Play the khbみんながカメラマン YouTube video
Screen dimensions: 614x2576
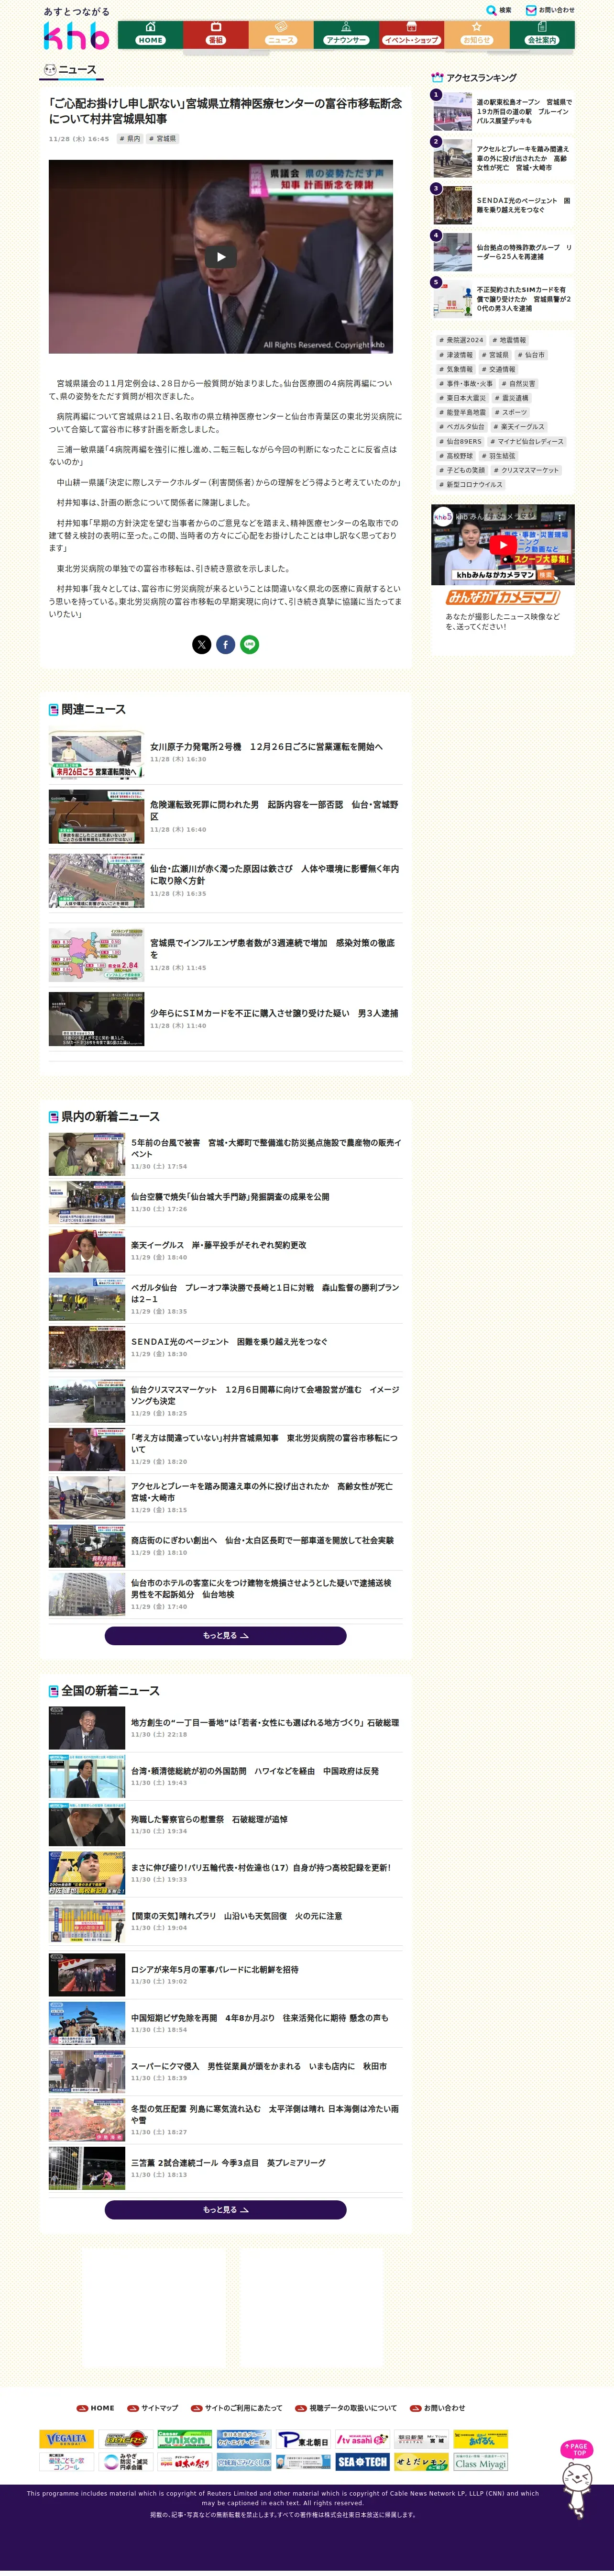(x=502, y=545)
